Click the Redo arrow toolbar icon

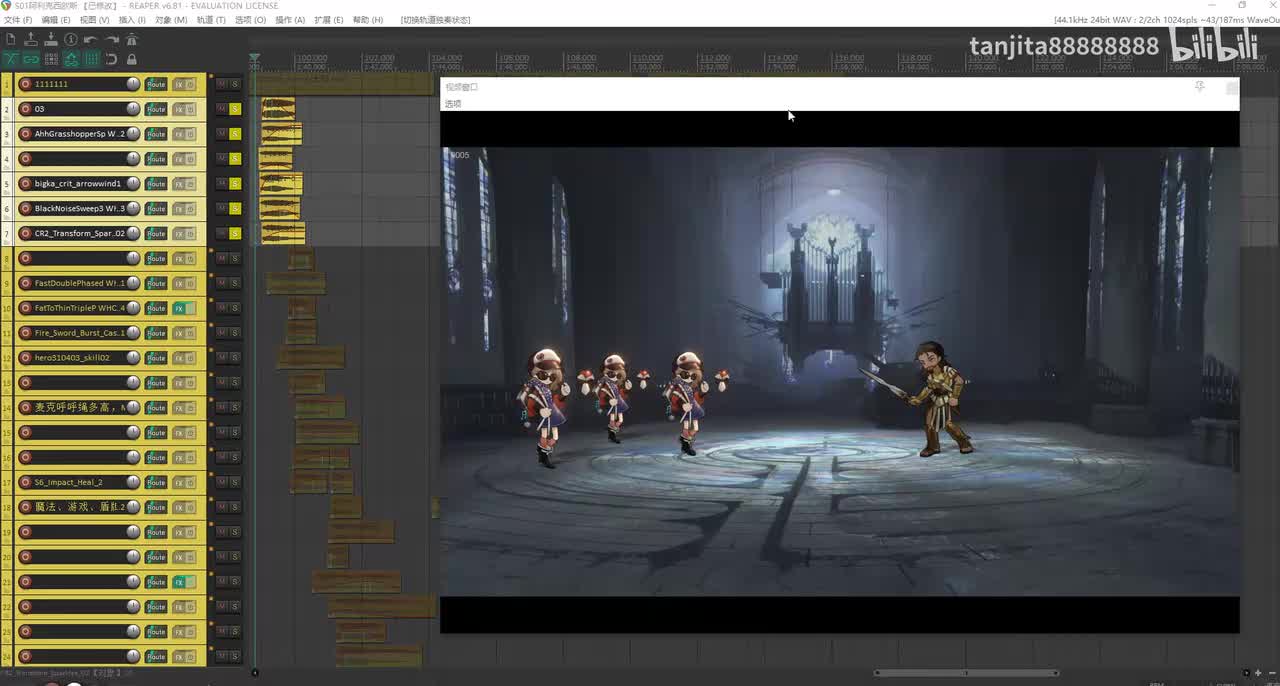click(111, 39)
